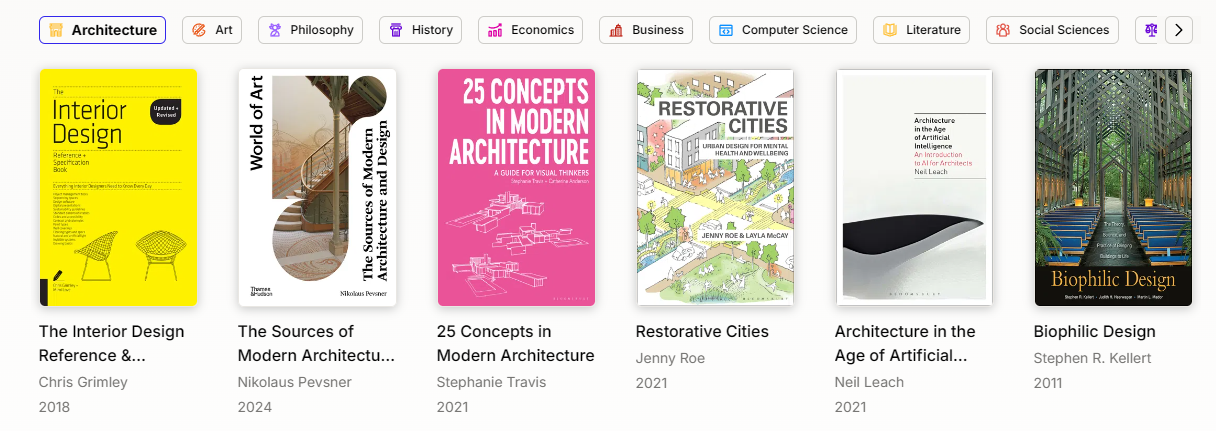Click the Economics chart icon
Image resolution: width=1216 pixels, height=431 pixels.
click(495, 30)
